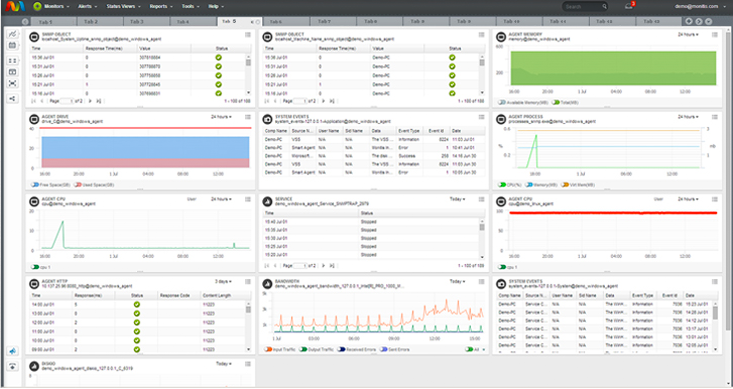Image resolution: width=733 pixels, height=389 pixels.
Task: Click the Status column header in Agent HTTP
Action: point(137,295)
